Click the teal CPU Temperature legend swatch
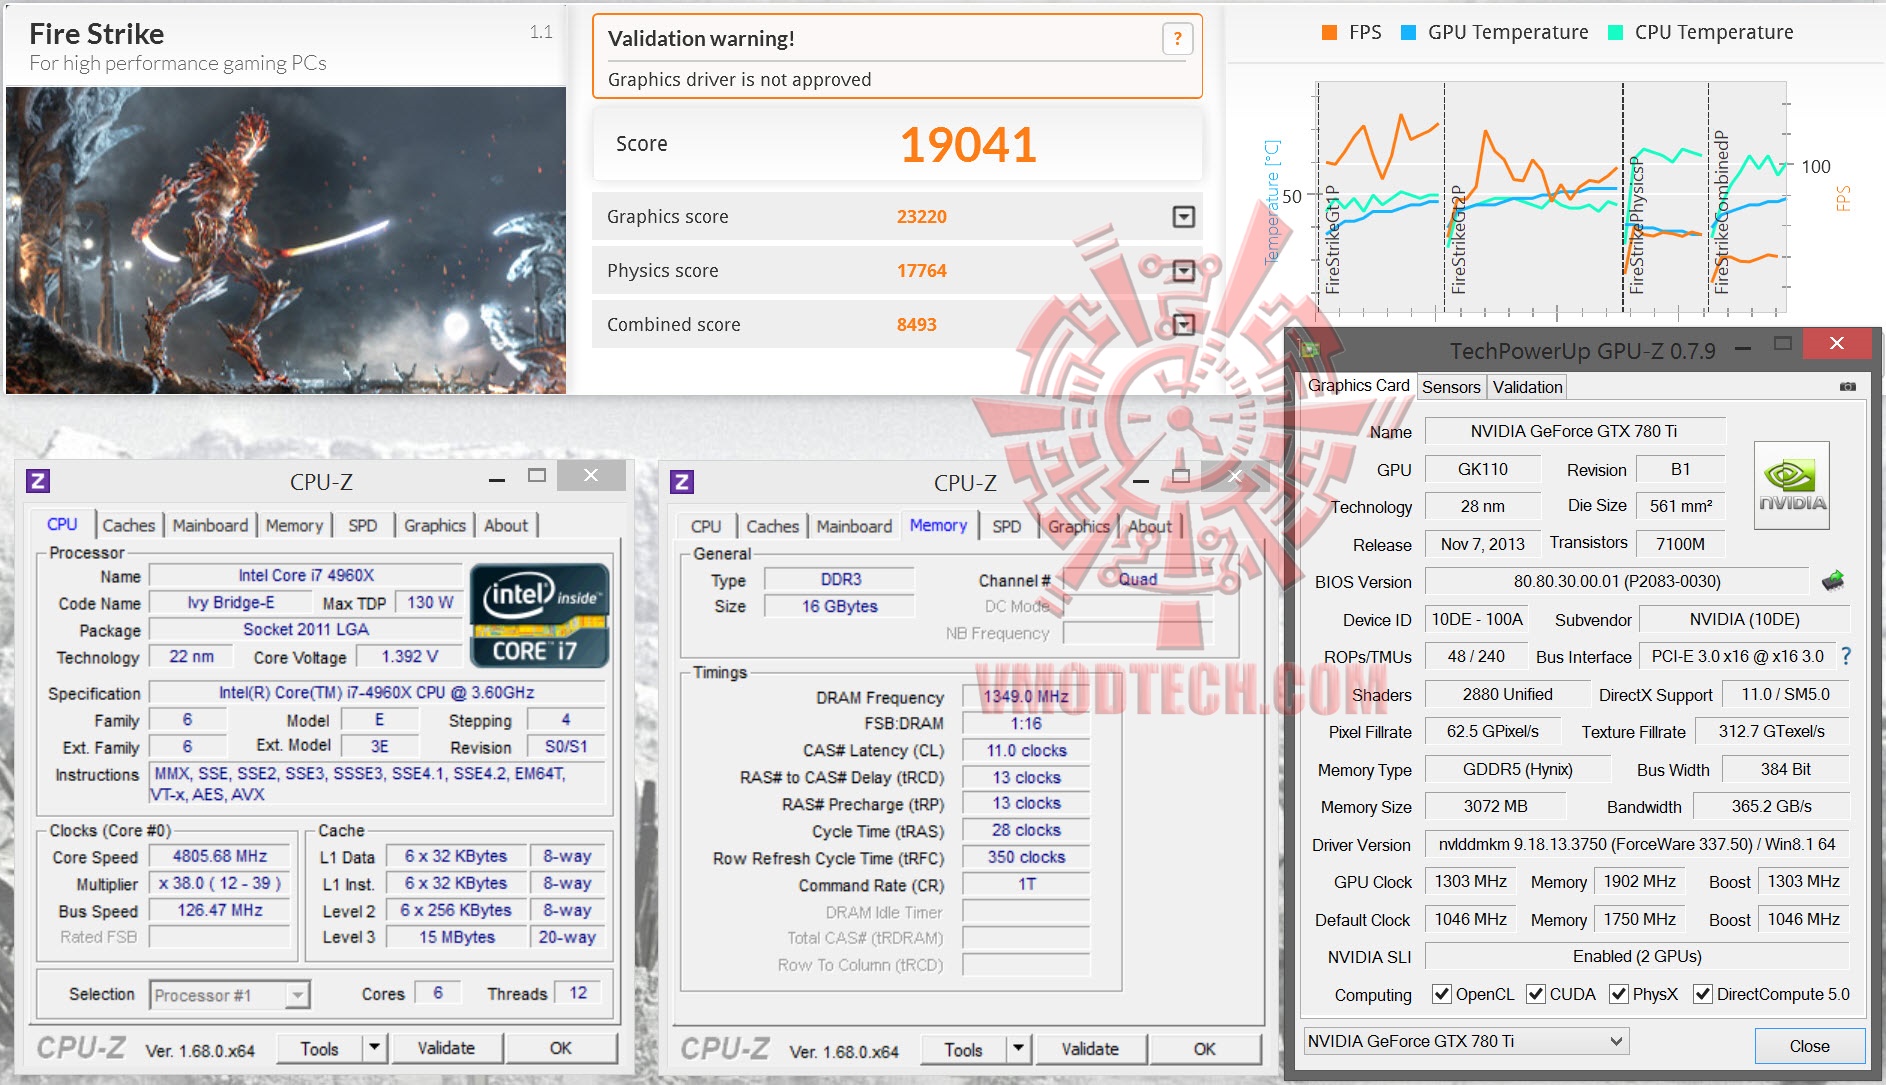Screen dimensions: 1886x1085 tap(1615, 32)
